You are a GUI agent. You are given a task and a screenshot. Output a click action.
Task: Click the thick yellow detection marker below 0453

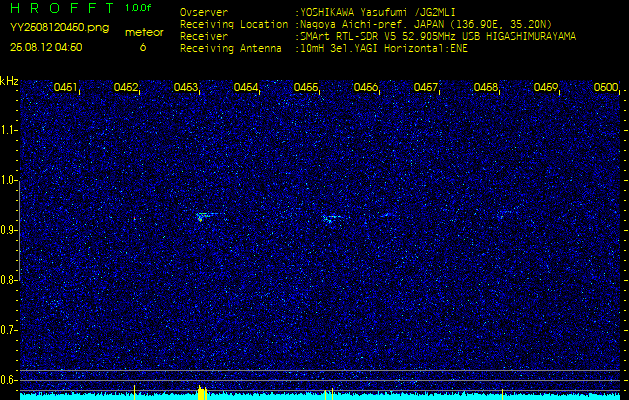point(201,392)
